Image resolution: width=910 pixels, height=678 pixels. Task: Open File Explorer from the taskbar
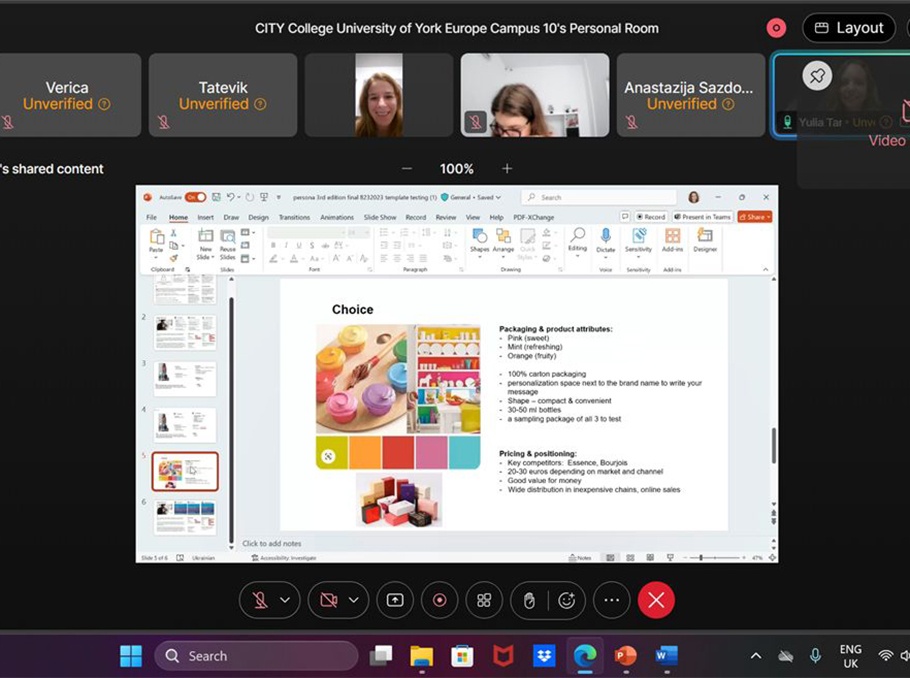click(421, 656)
